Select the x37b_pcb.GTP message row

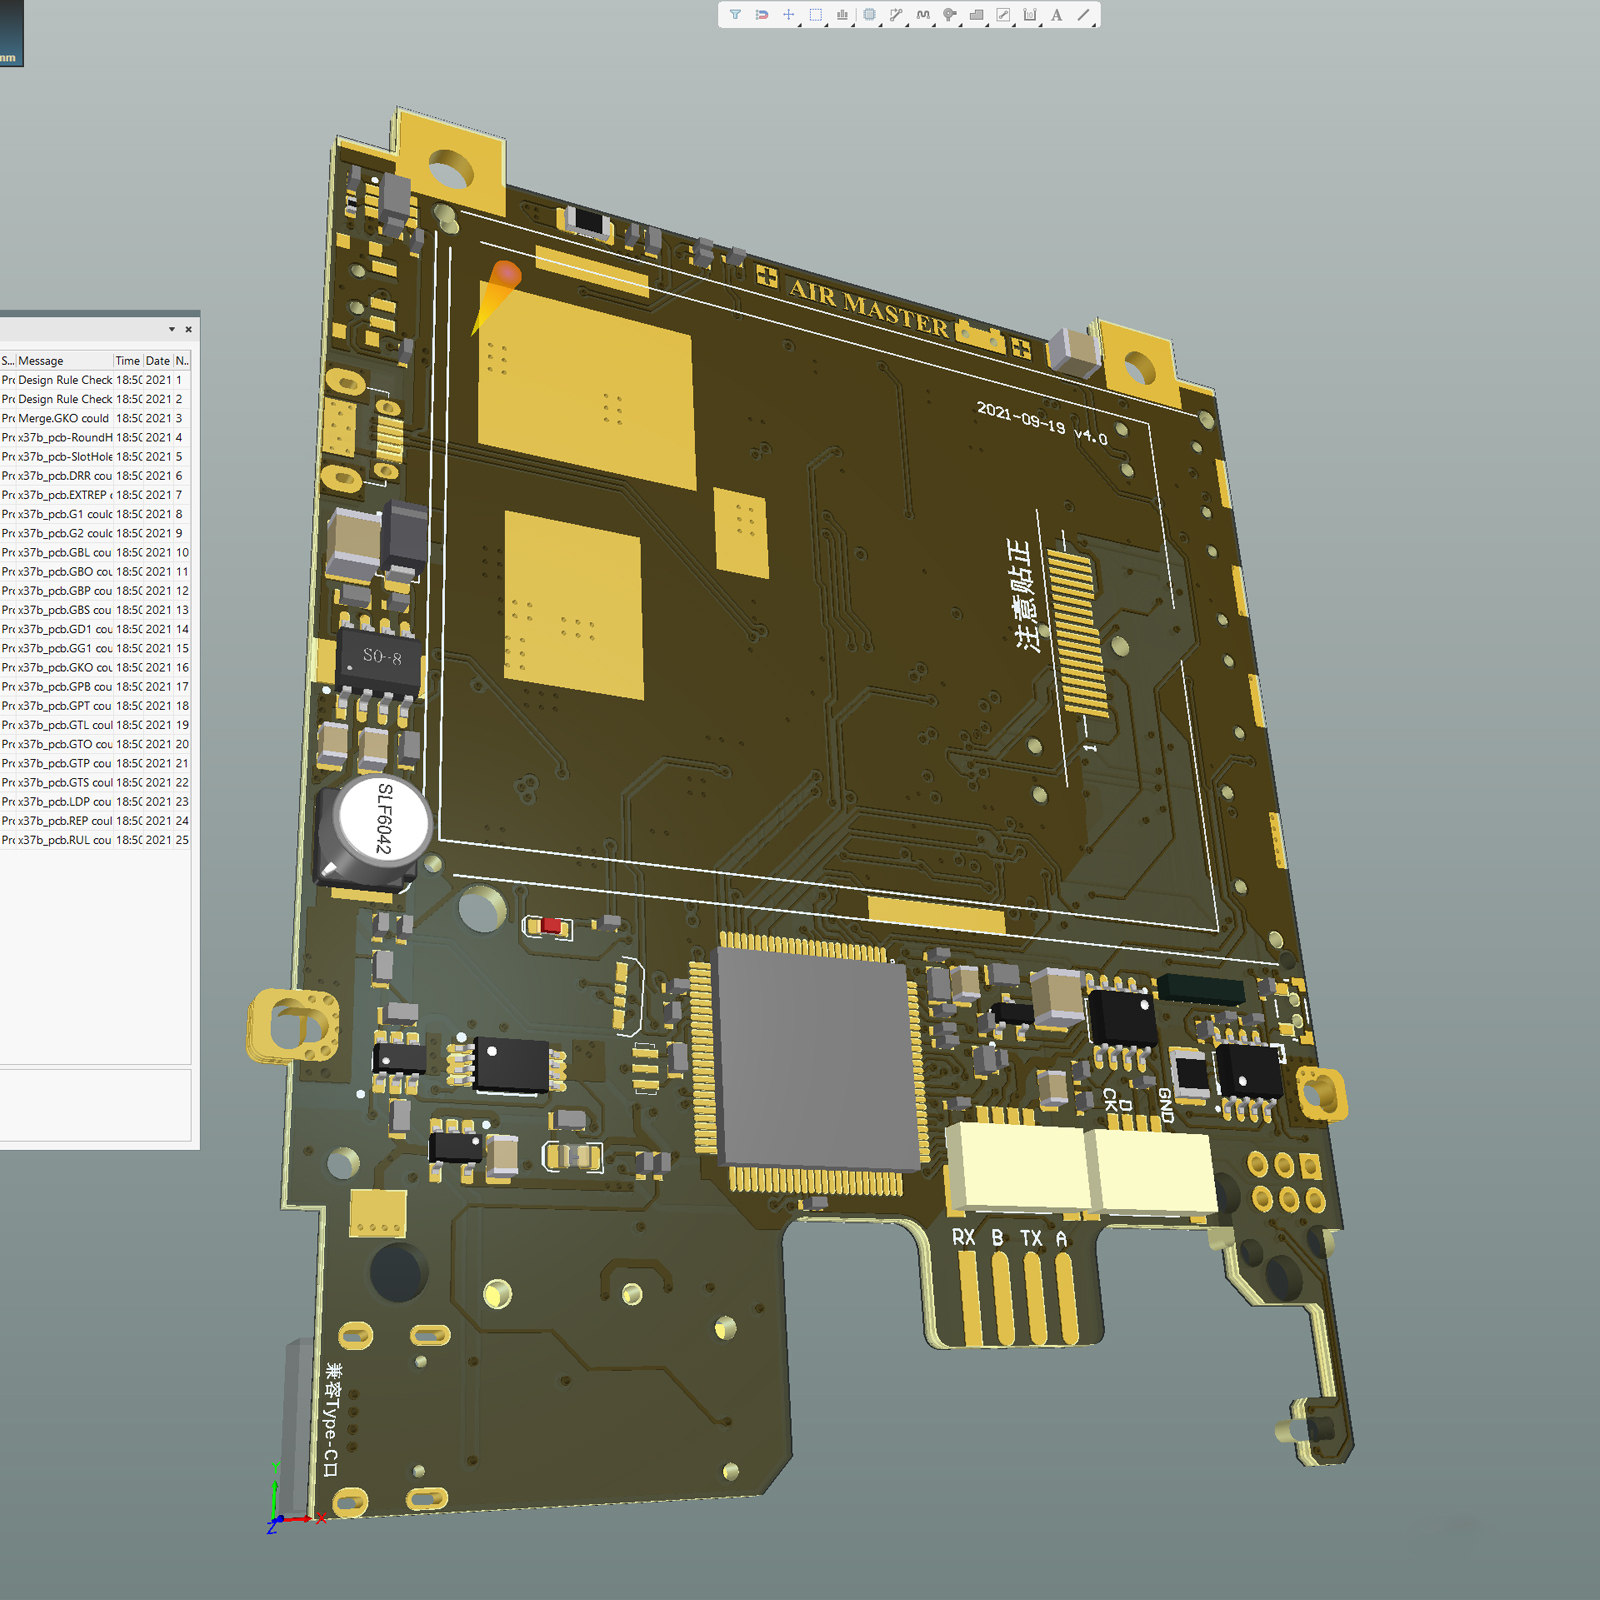(x=95, y=763)
